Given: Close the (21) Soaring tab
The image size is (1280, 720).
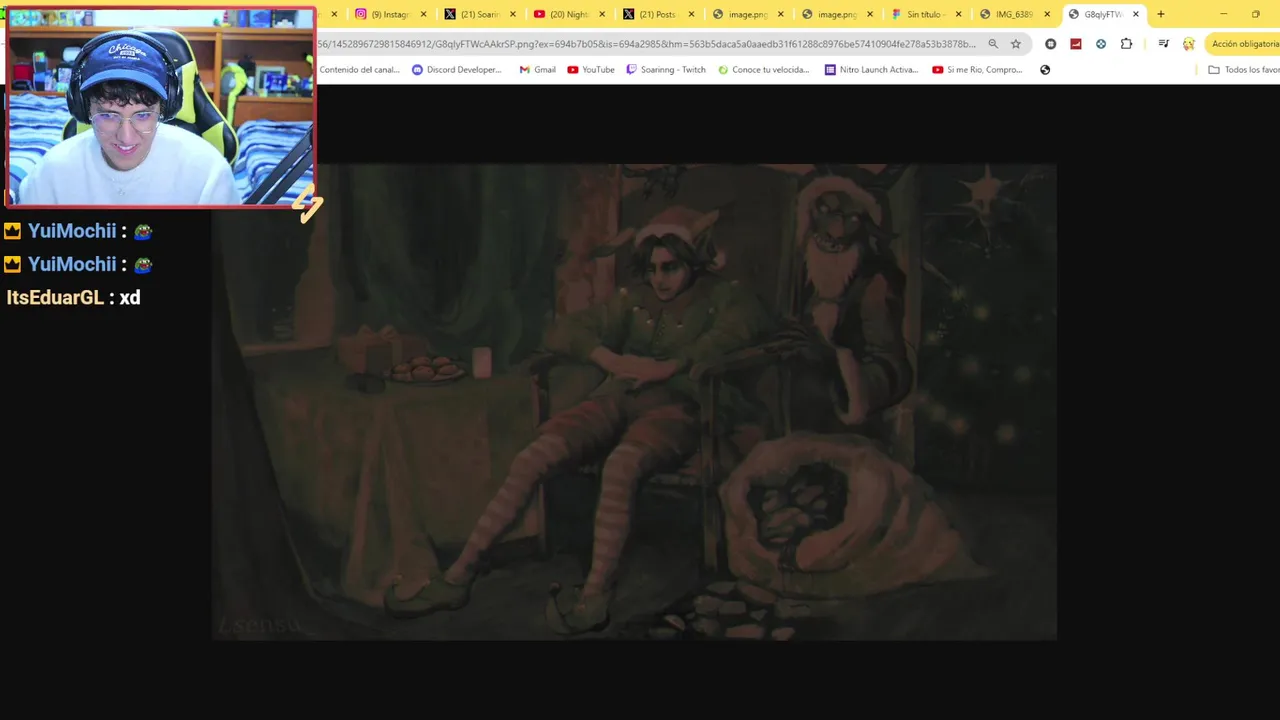Looking at the screenshot, I should click(x=513, y=14).
